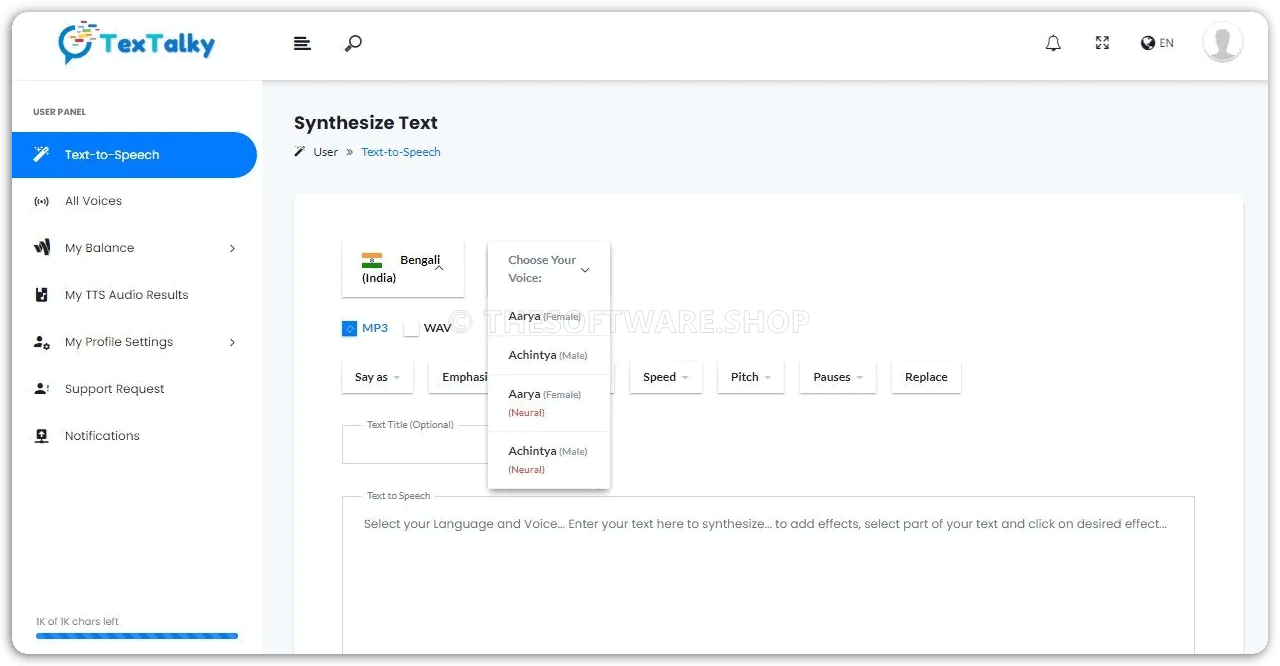Open the Pitch dropdown
1280x666 pixels.
pos(751,377)
